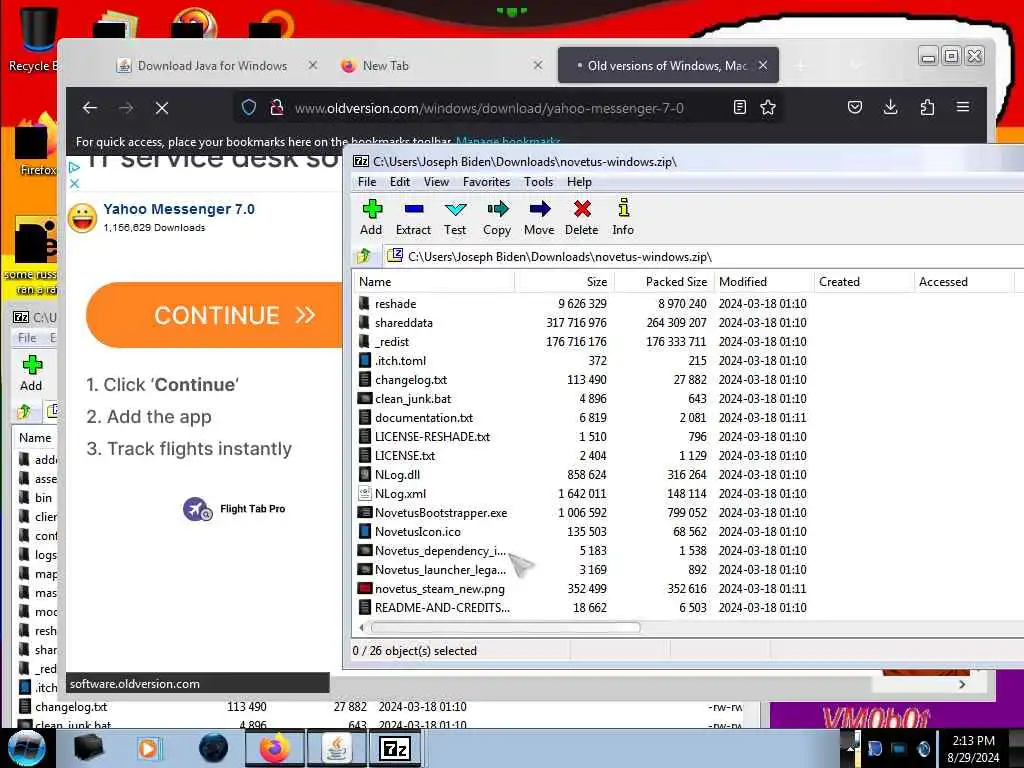Viewport: 1024px width, 768px height.
Task: Open the Favorites menu in 7-Zip
Action: click(487, 182)
